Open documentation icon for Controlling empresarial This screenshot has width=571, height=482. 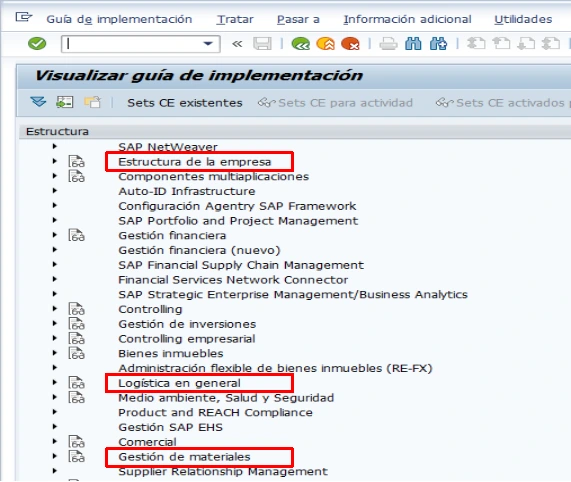coord(76,338)
